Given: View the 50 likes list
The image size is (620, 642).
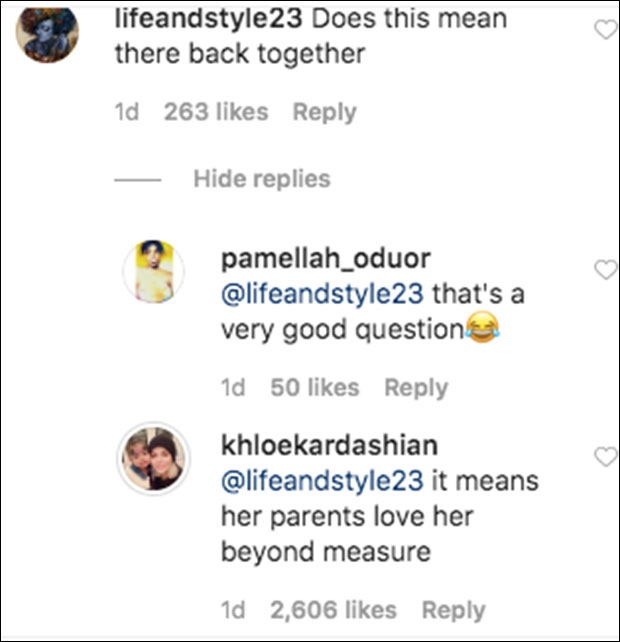Looking at the screenshot, I should point(315,388).
